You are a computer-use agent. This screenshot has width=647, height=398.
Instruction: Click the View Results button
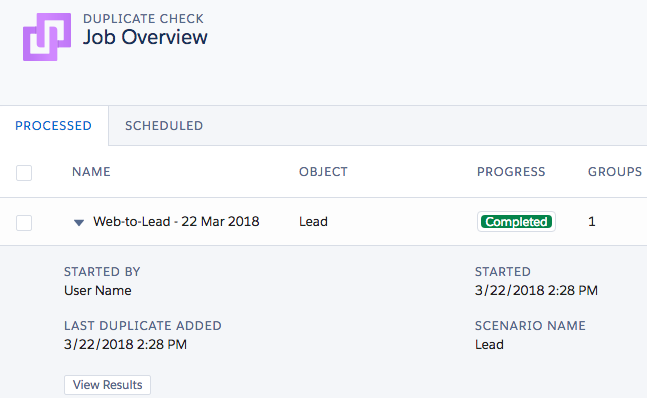point(107,385)
